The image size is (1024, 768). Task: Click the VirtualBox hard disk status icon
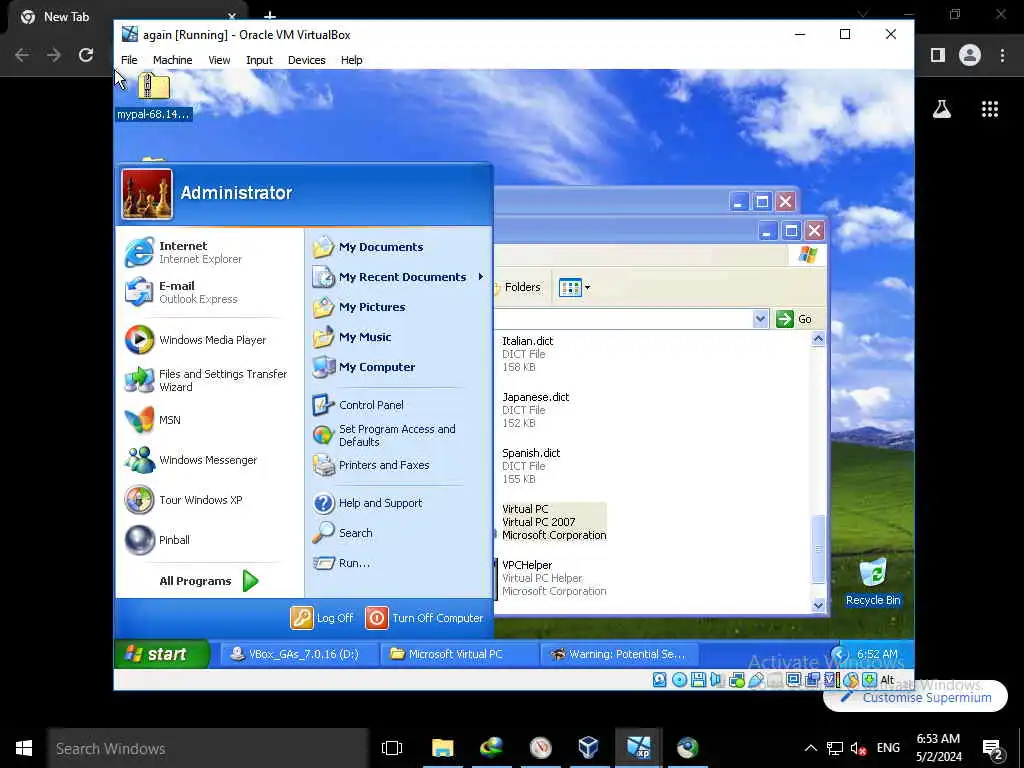660,680
